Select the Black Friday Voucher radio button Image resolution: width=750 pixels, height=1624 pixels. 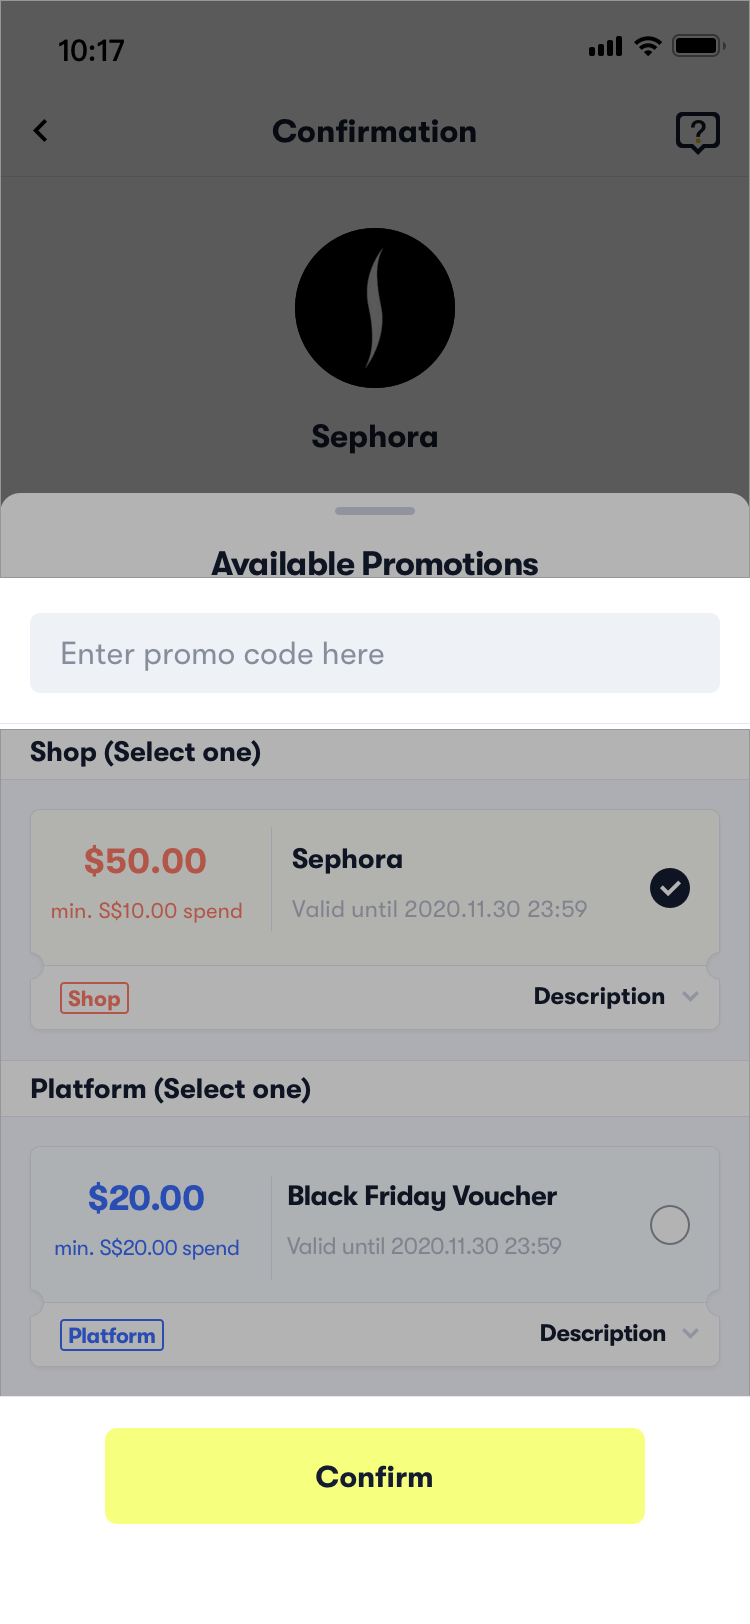coord(670,1225)
